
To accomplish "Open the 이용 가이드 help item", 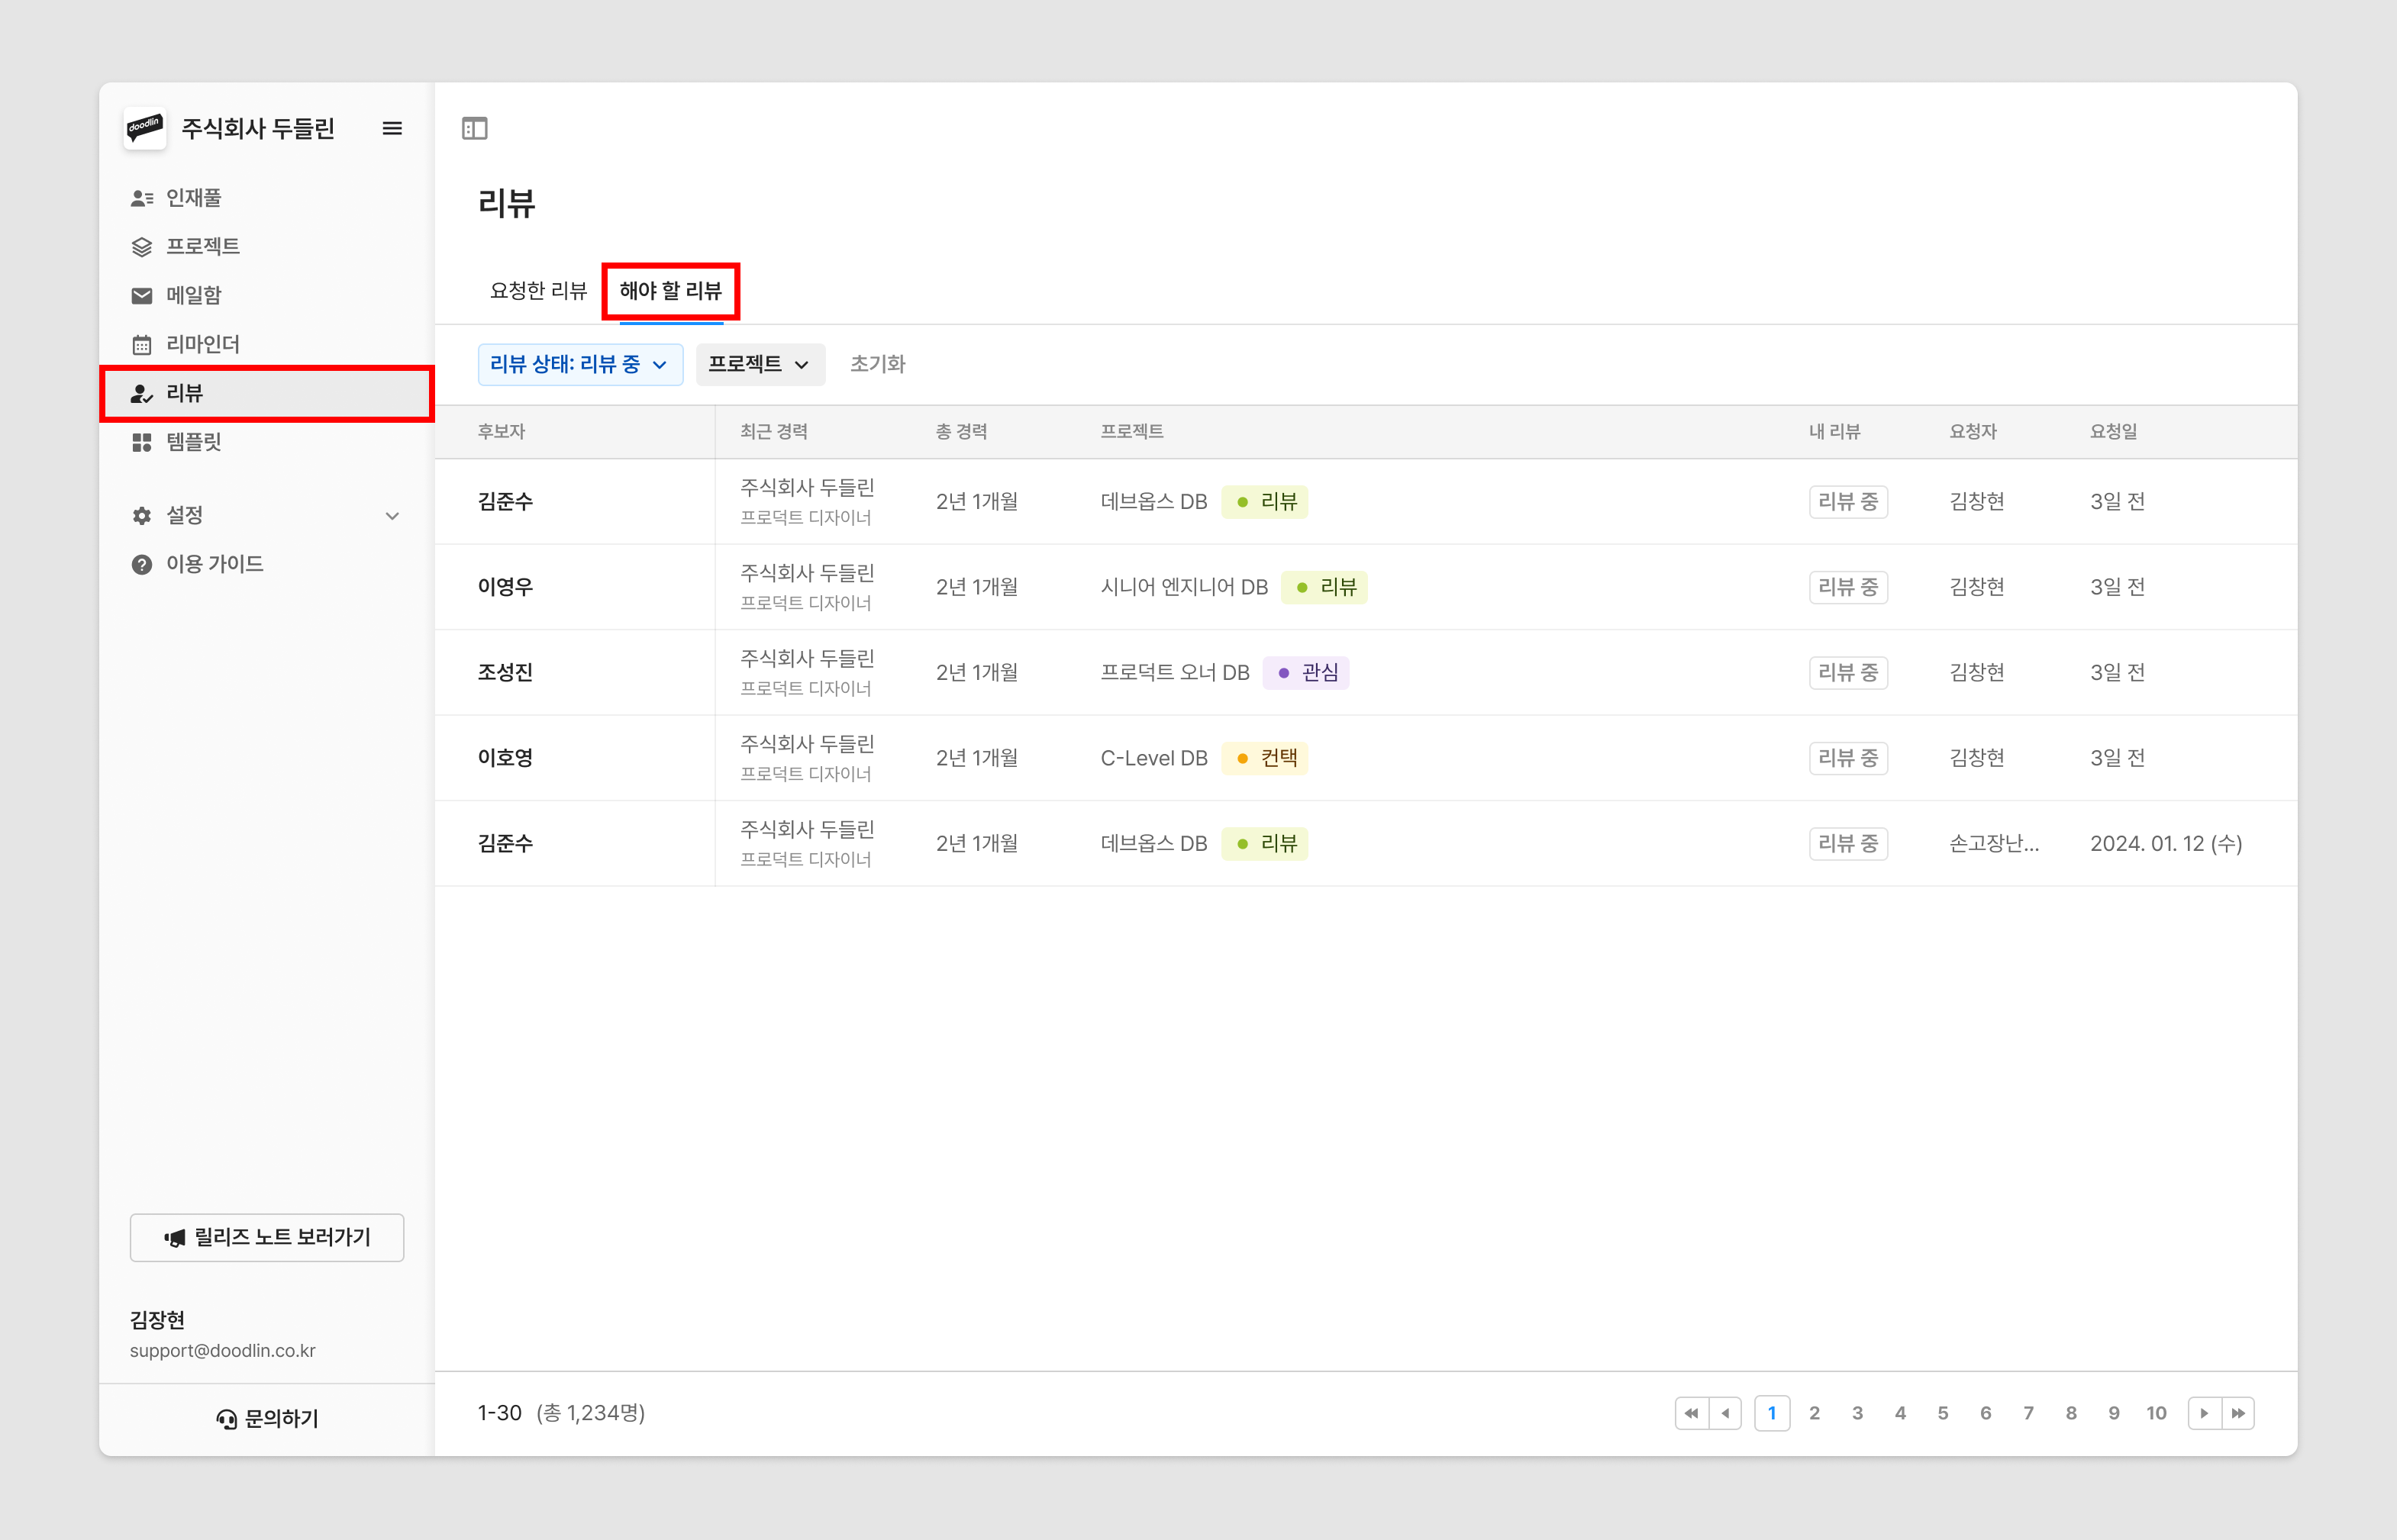I will click(214, 564).
